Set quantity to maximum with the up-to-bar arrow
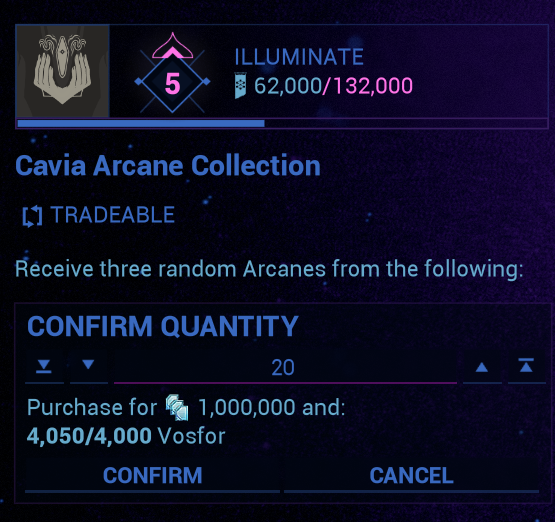The height and width of the screenshot is (522, 555). point(527,367)
